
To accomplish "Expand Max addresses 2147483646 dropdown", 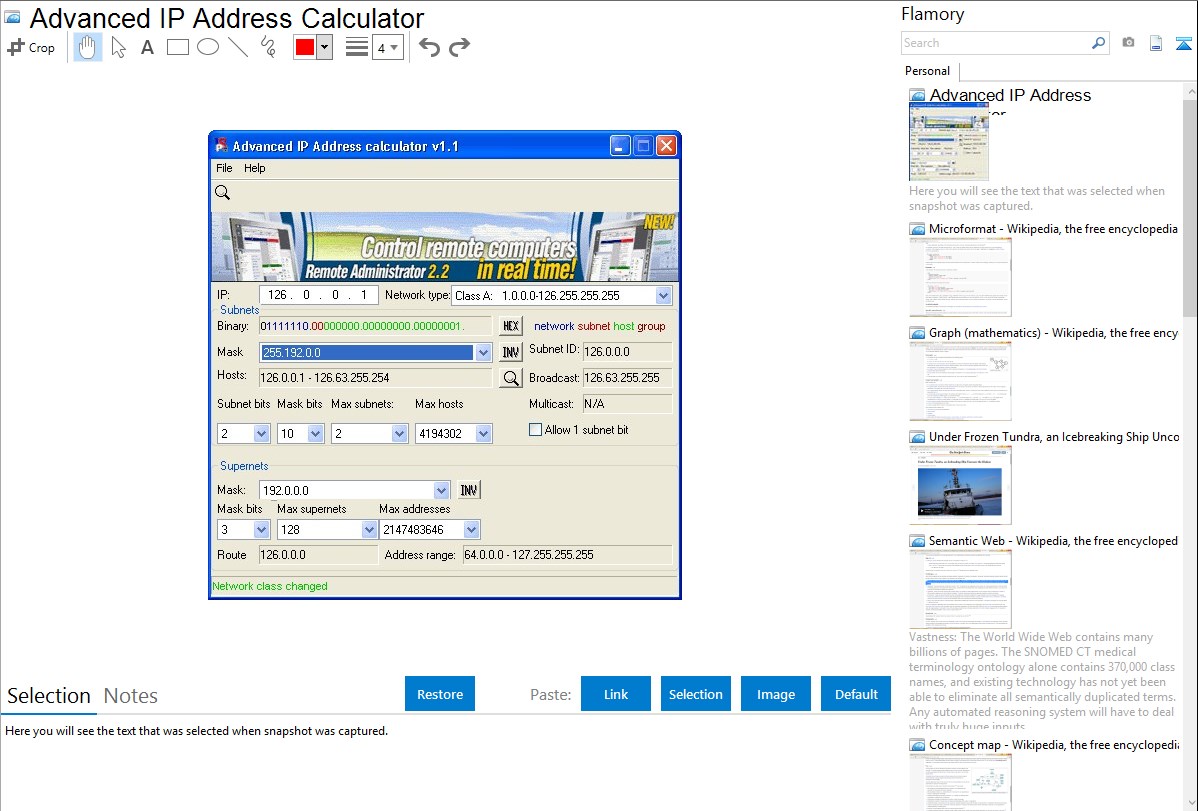I will tap(471, 530).
